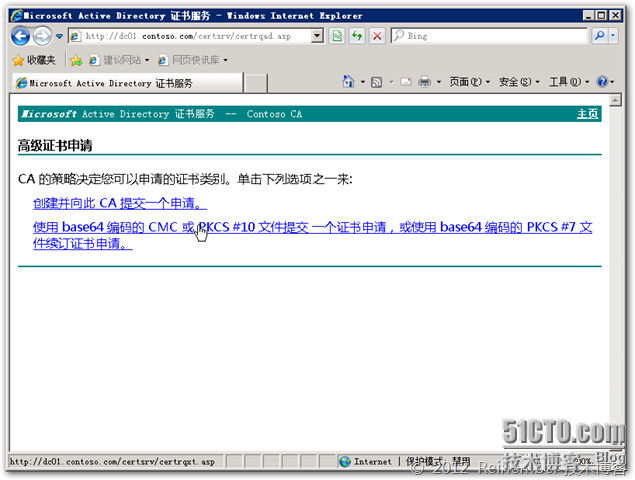Click the vertical scrollbar up arrow

[615, 100]
